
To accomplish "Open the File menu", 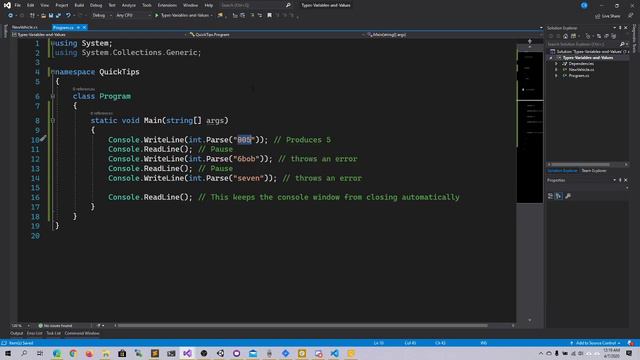I will click(x=17, y=5).
